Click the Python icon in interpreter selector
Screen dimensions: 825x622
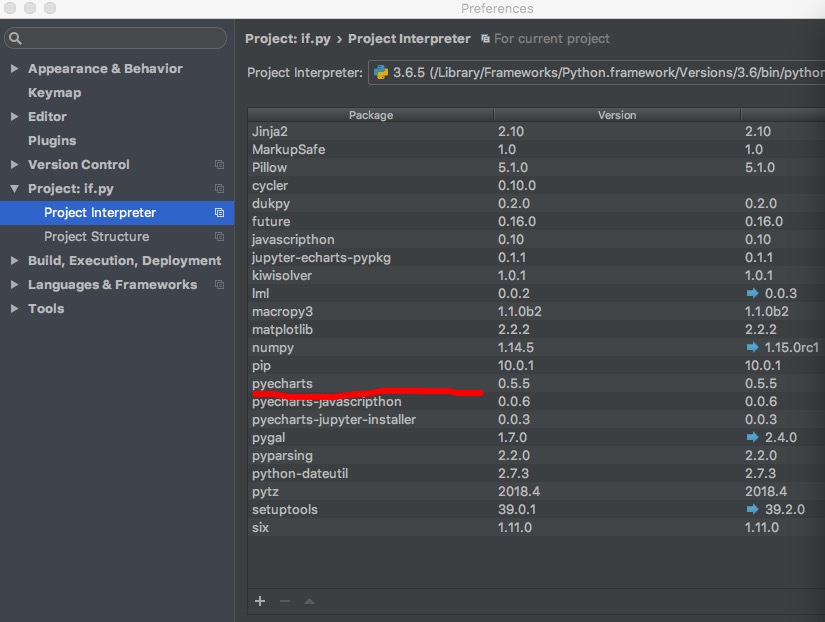pos(380,72)
